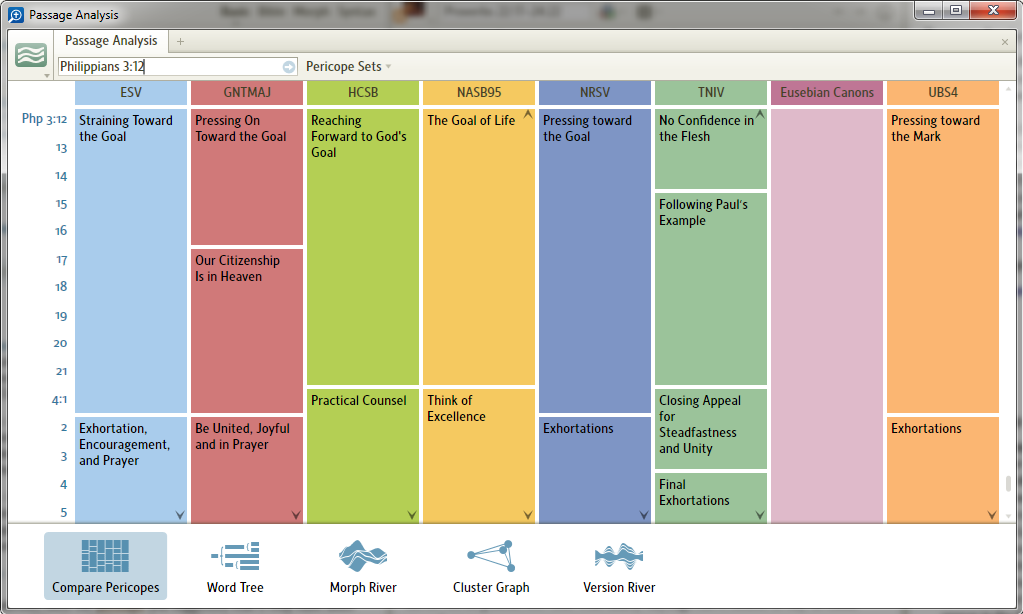
Task: Select NRSV 'Pressing toward the Goal' pericope
Action: click(595, 260)
